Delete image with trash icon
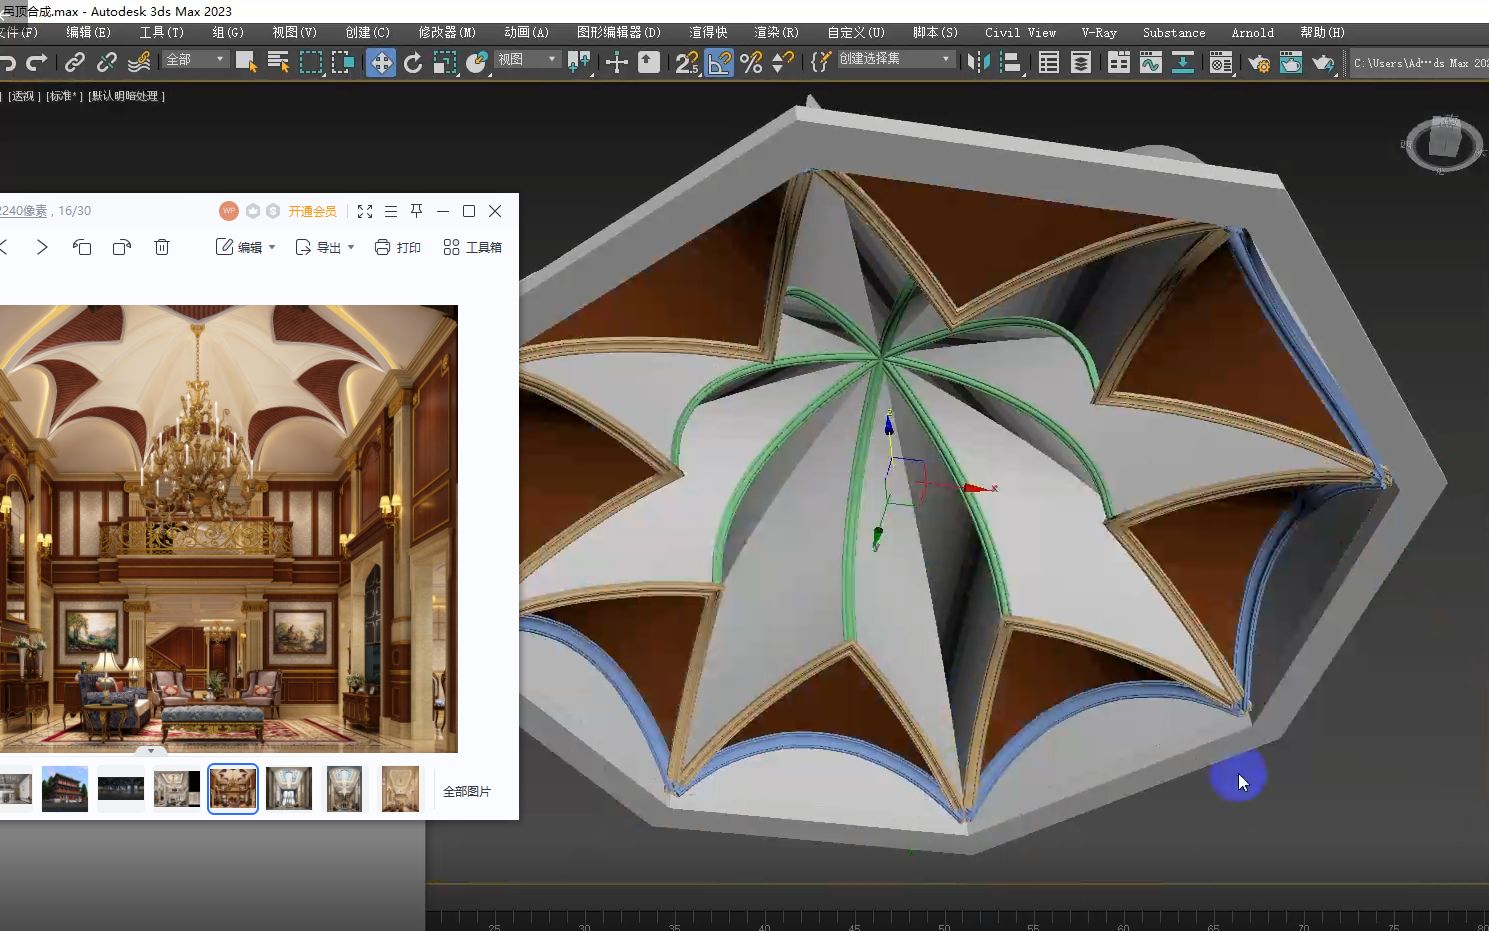 coord(162,247)
